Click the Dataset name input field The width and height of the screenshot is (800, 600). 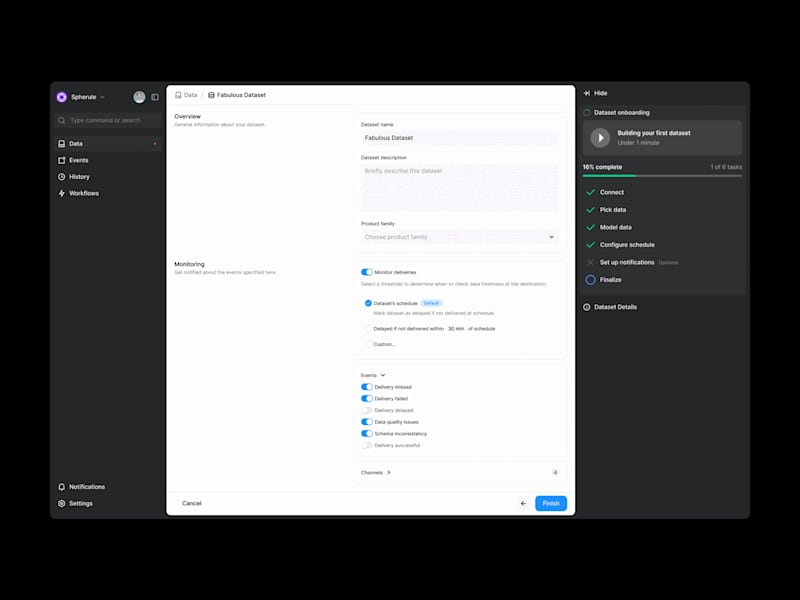tap(460, 138)
